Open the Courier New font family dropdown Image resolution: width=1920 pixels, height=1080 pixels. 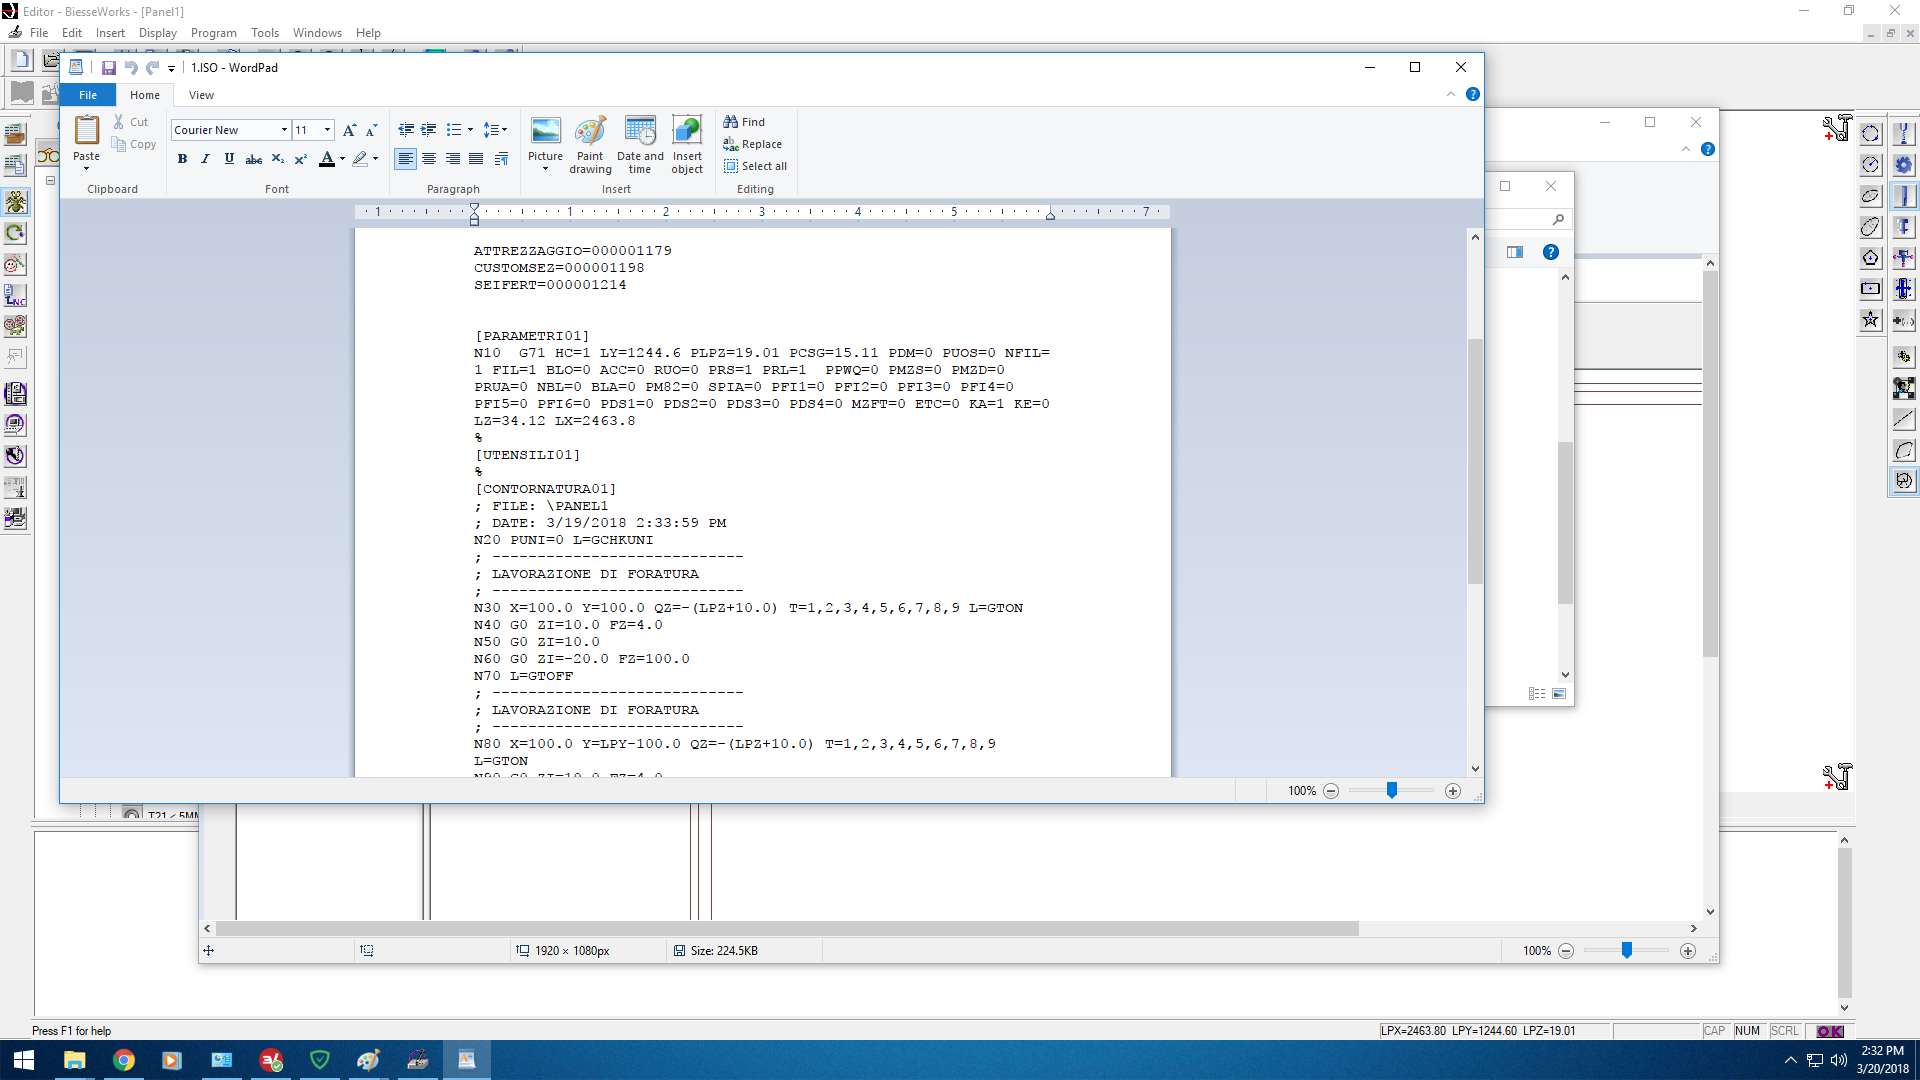click(284, 130)
